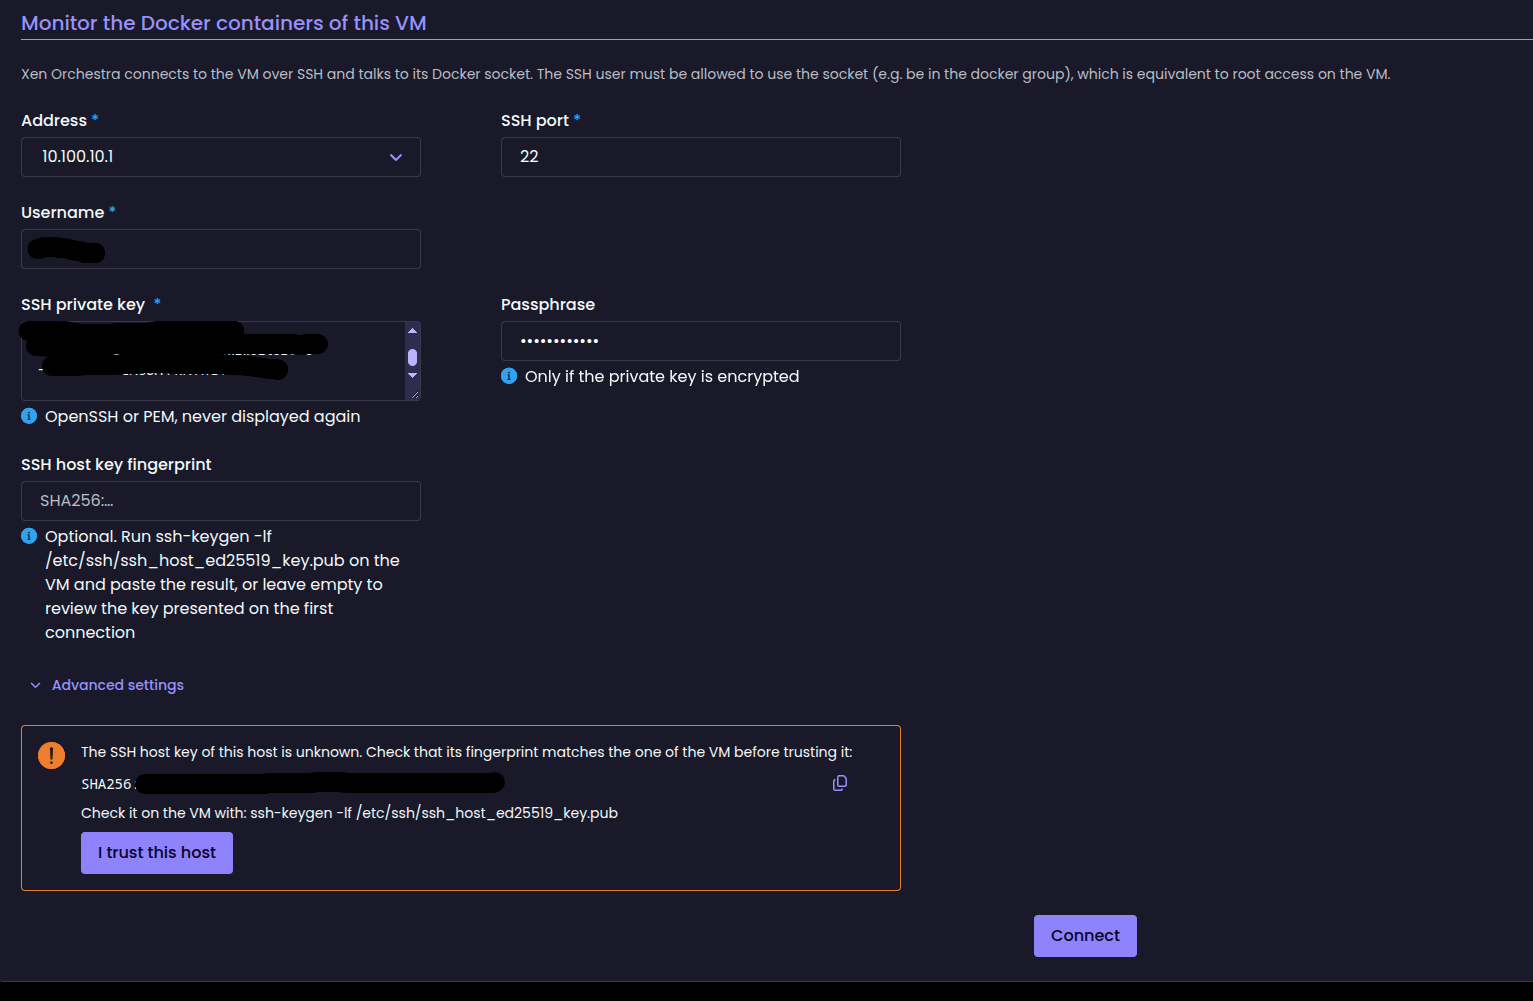The height and width of the screenshot is (1001, 1533).
Task: Click the 'Address' field label
Action: pyautogui.click(x=54, y=120)
